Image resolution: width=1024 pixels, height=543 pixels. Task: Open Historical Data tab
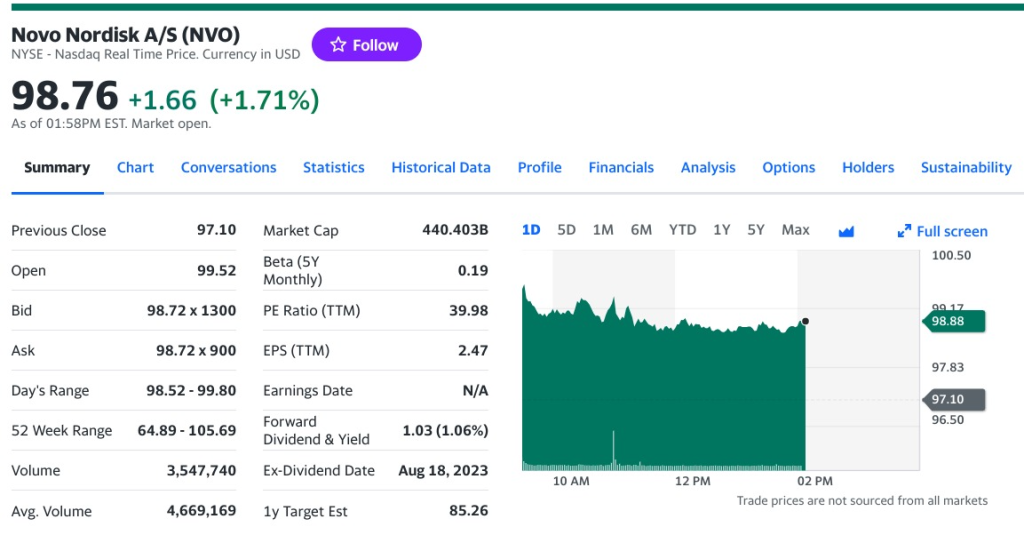tap(441, 167)
